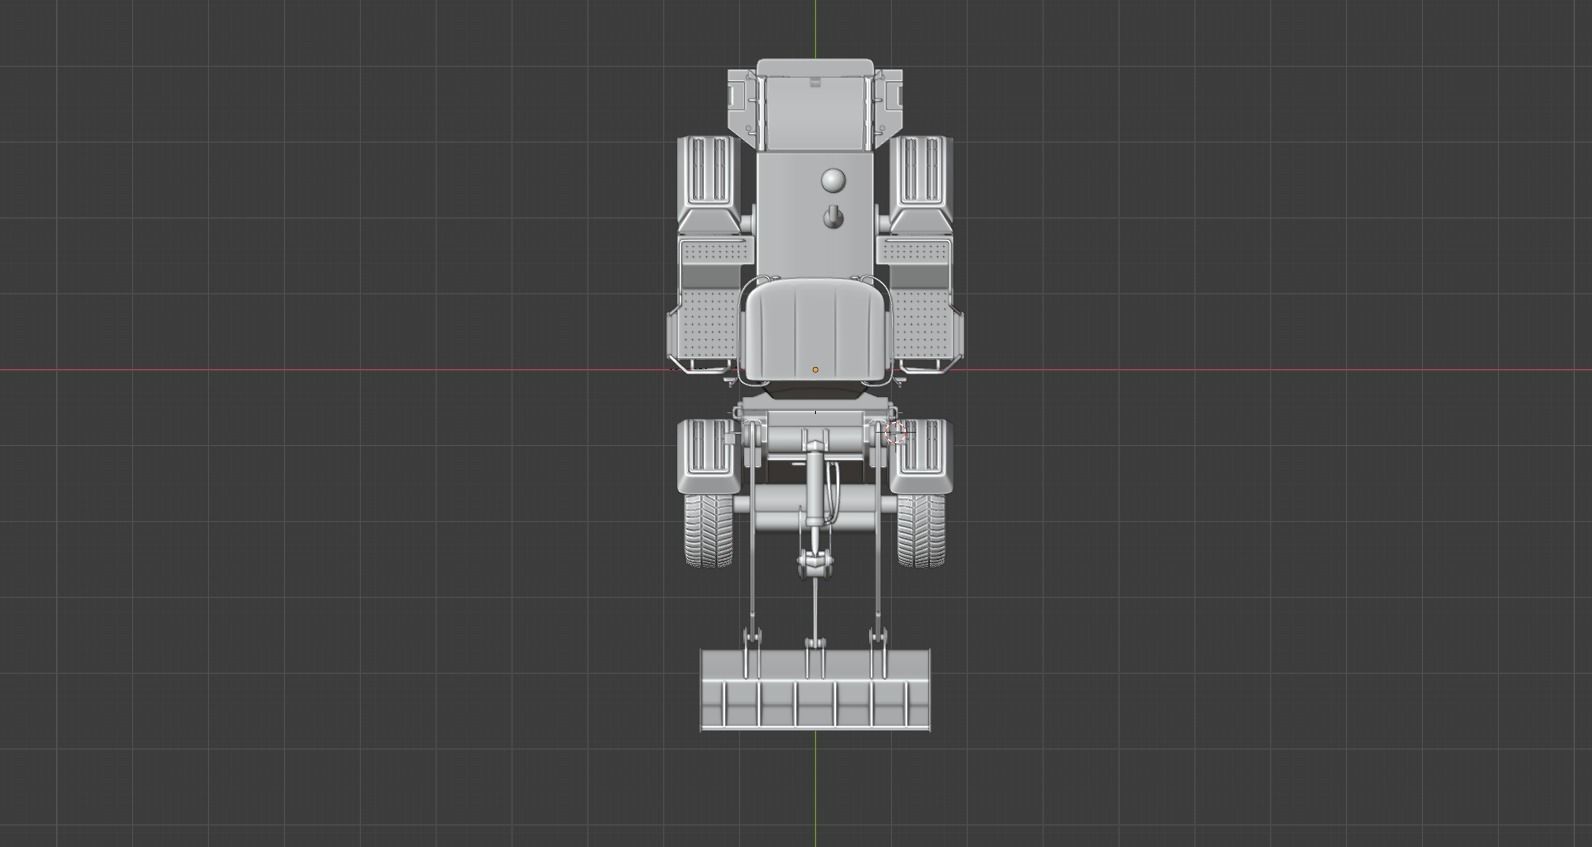The image size is (1592, 847).
Task: Click the left loader arm rod
Action: click(x=751, y=530)
